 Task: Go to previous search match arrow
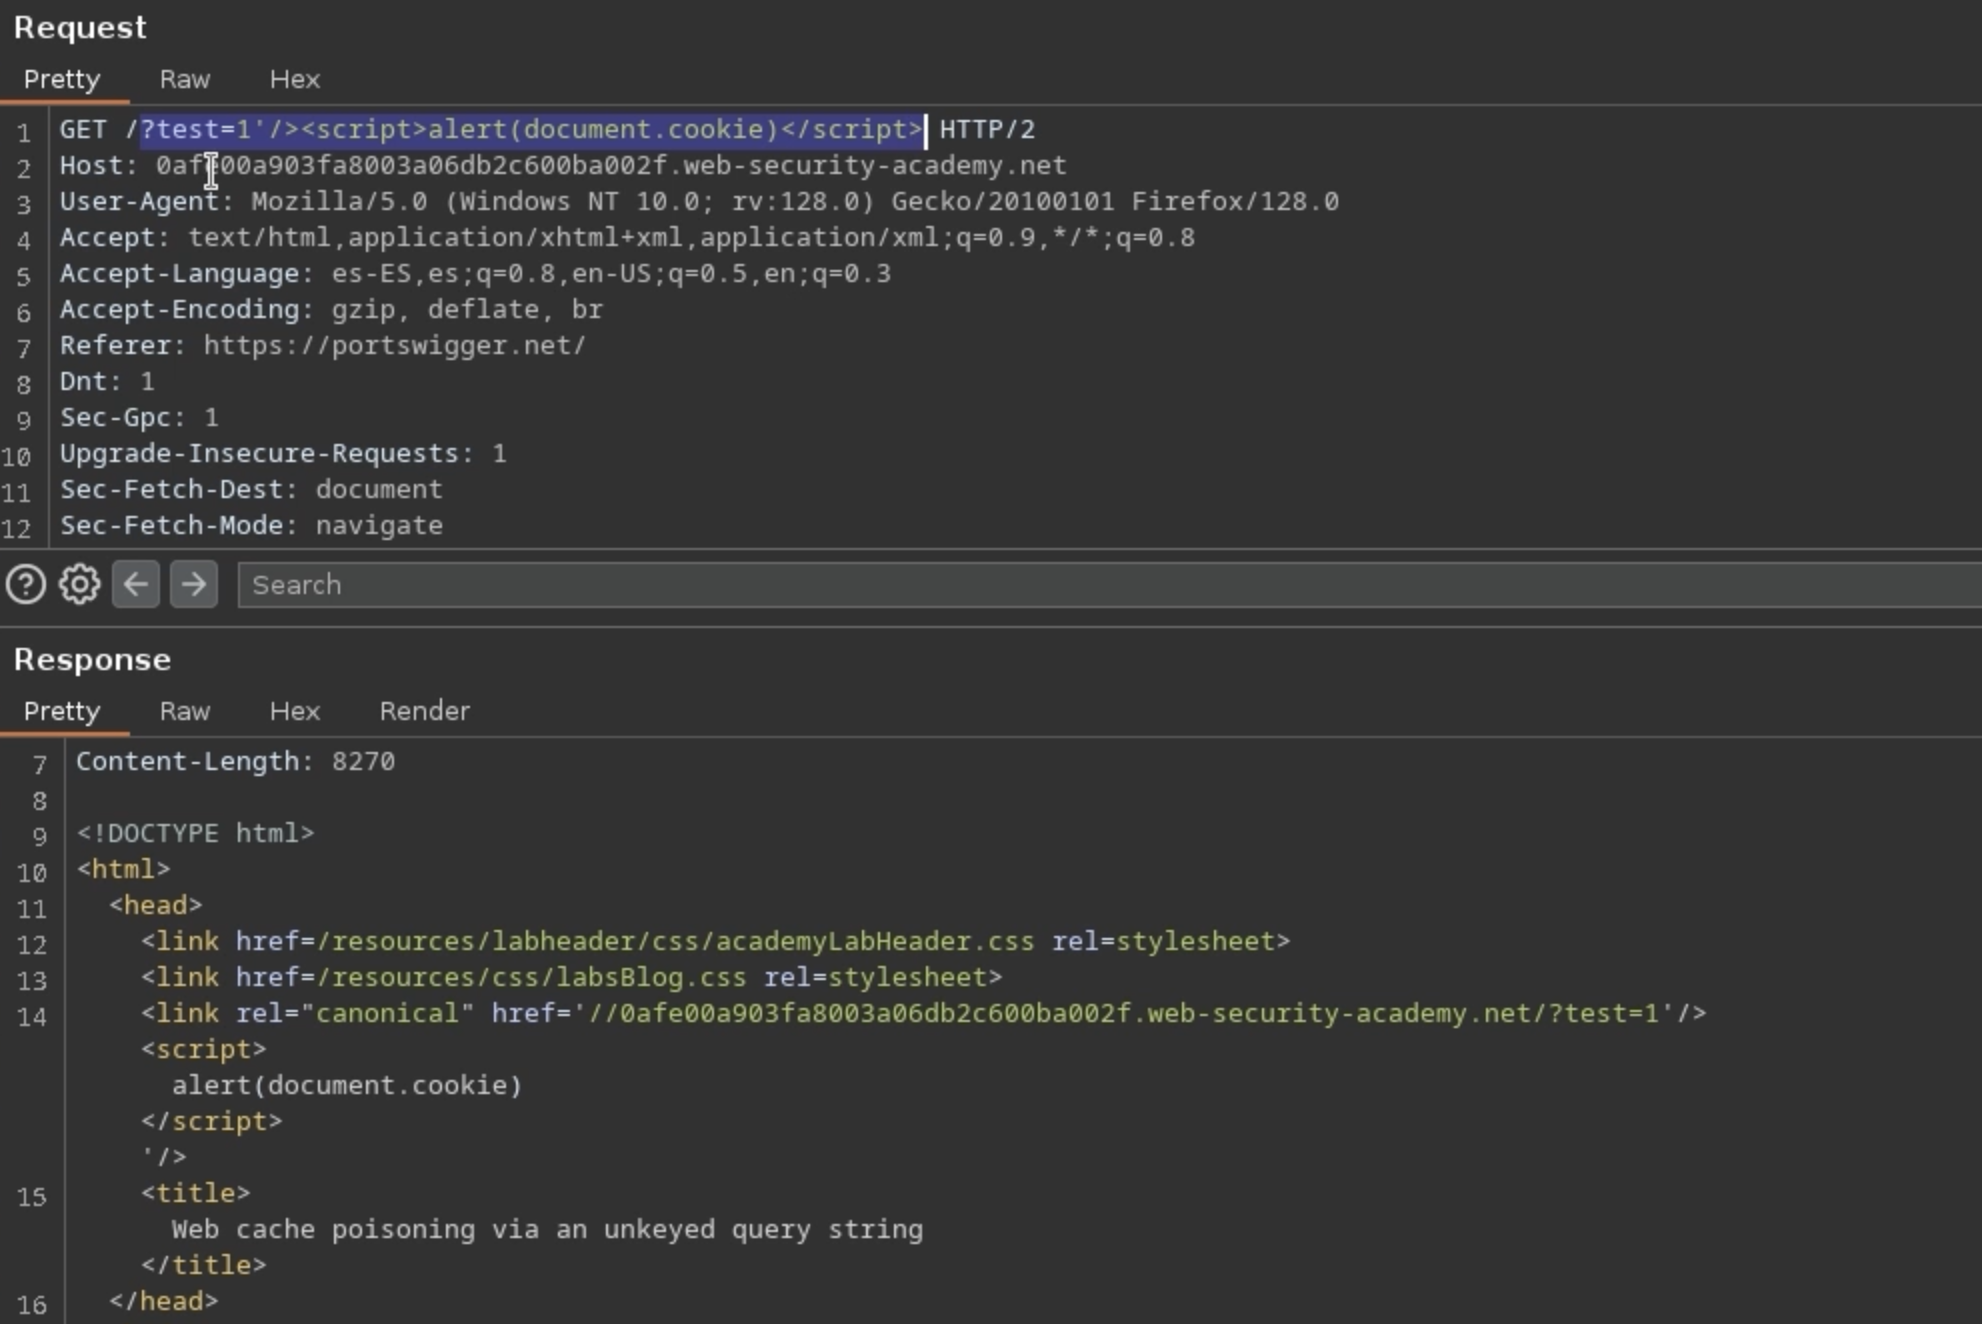tap(136, 584)
